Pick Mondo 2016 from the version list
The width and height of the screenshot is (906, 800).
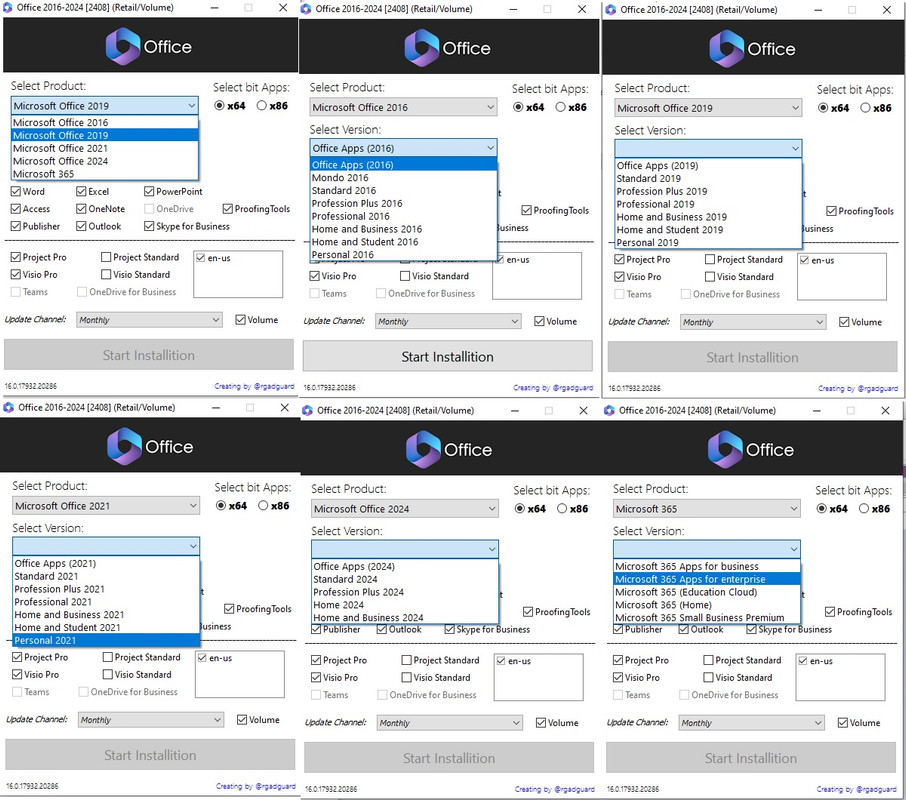(403, 178)
